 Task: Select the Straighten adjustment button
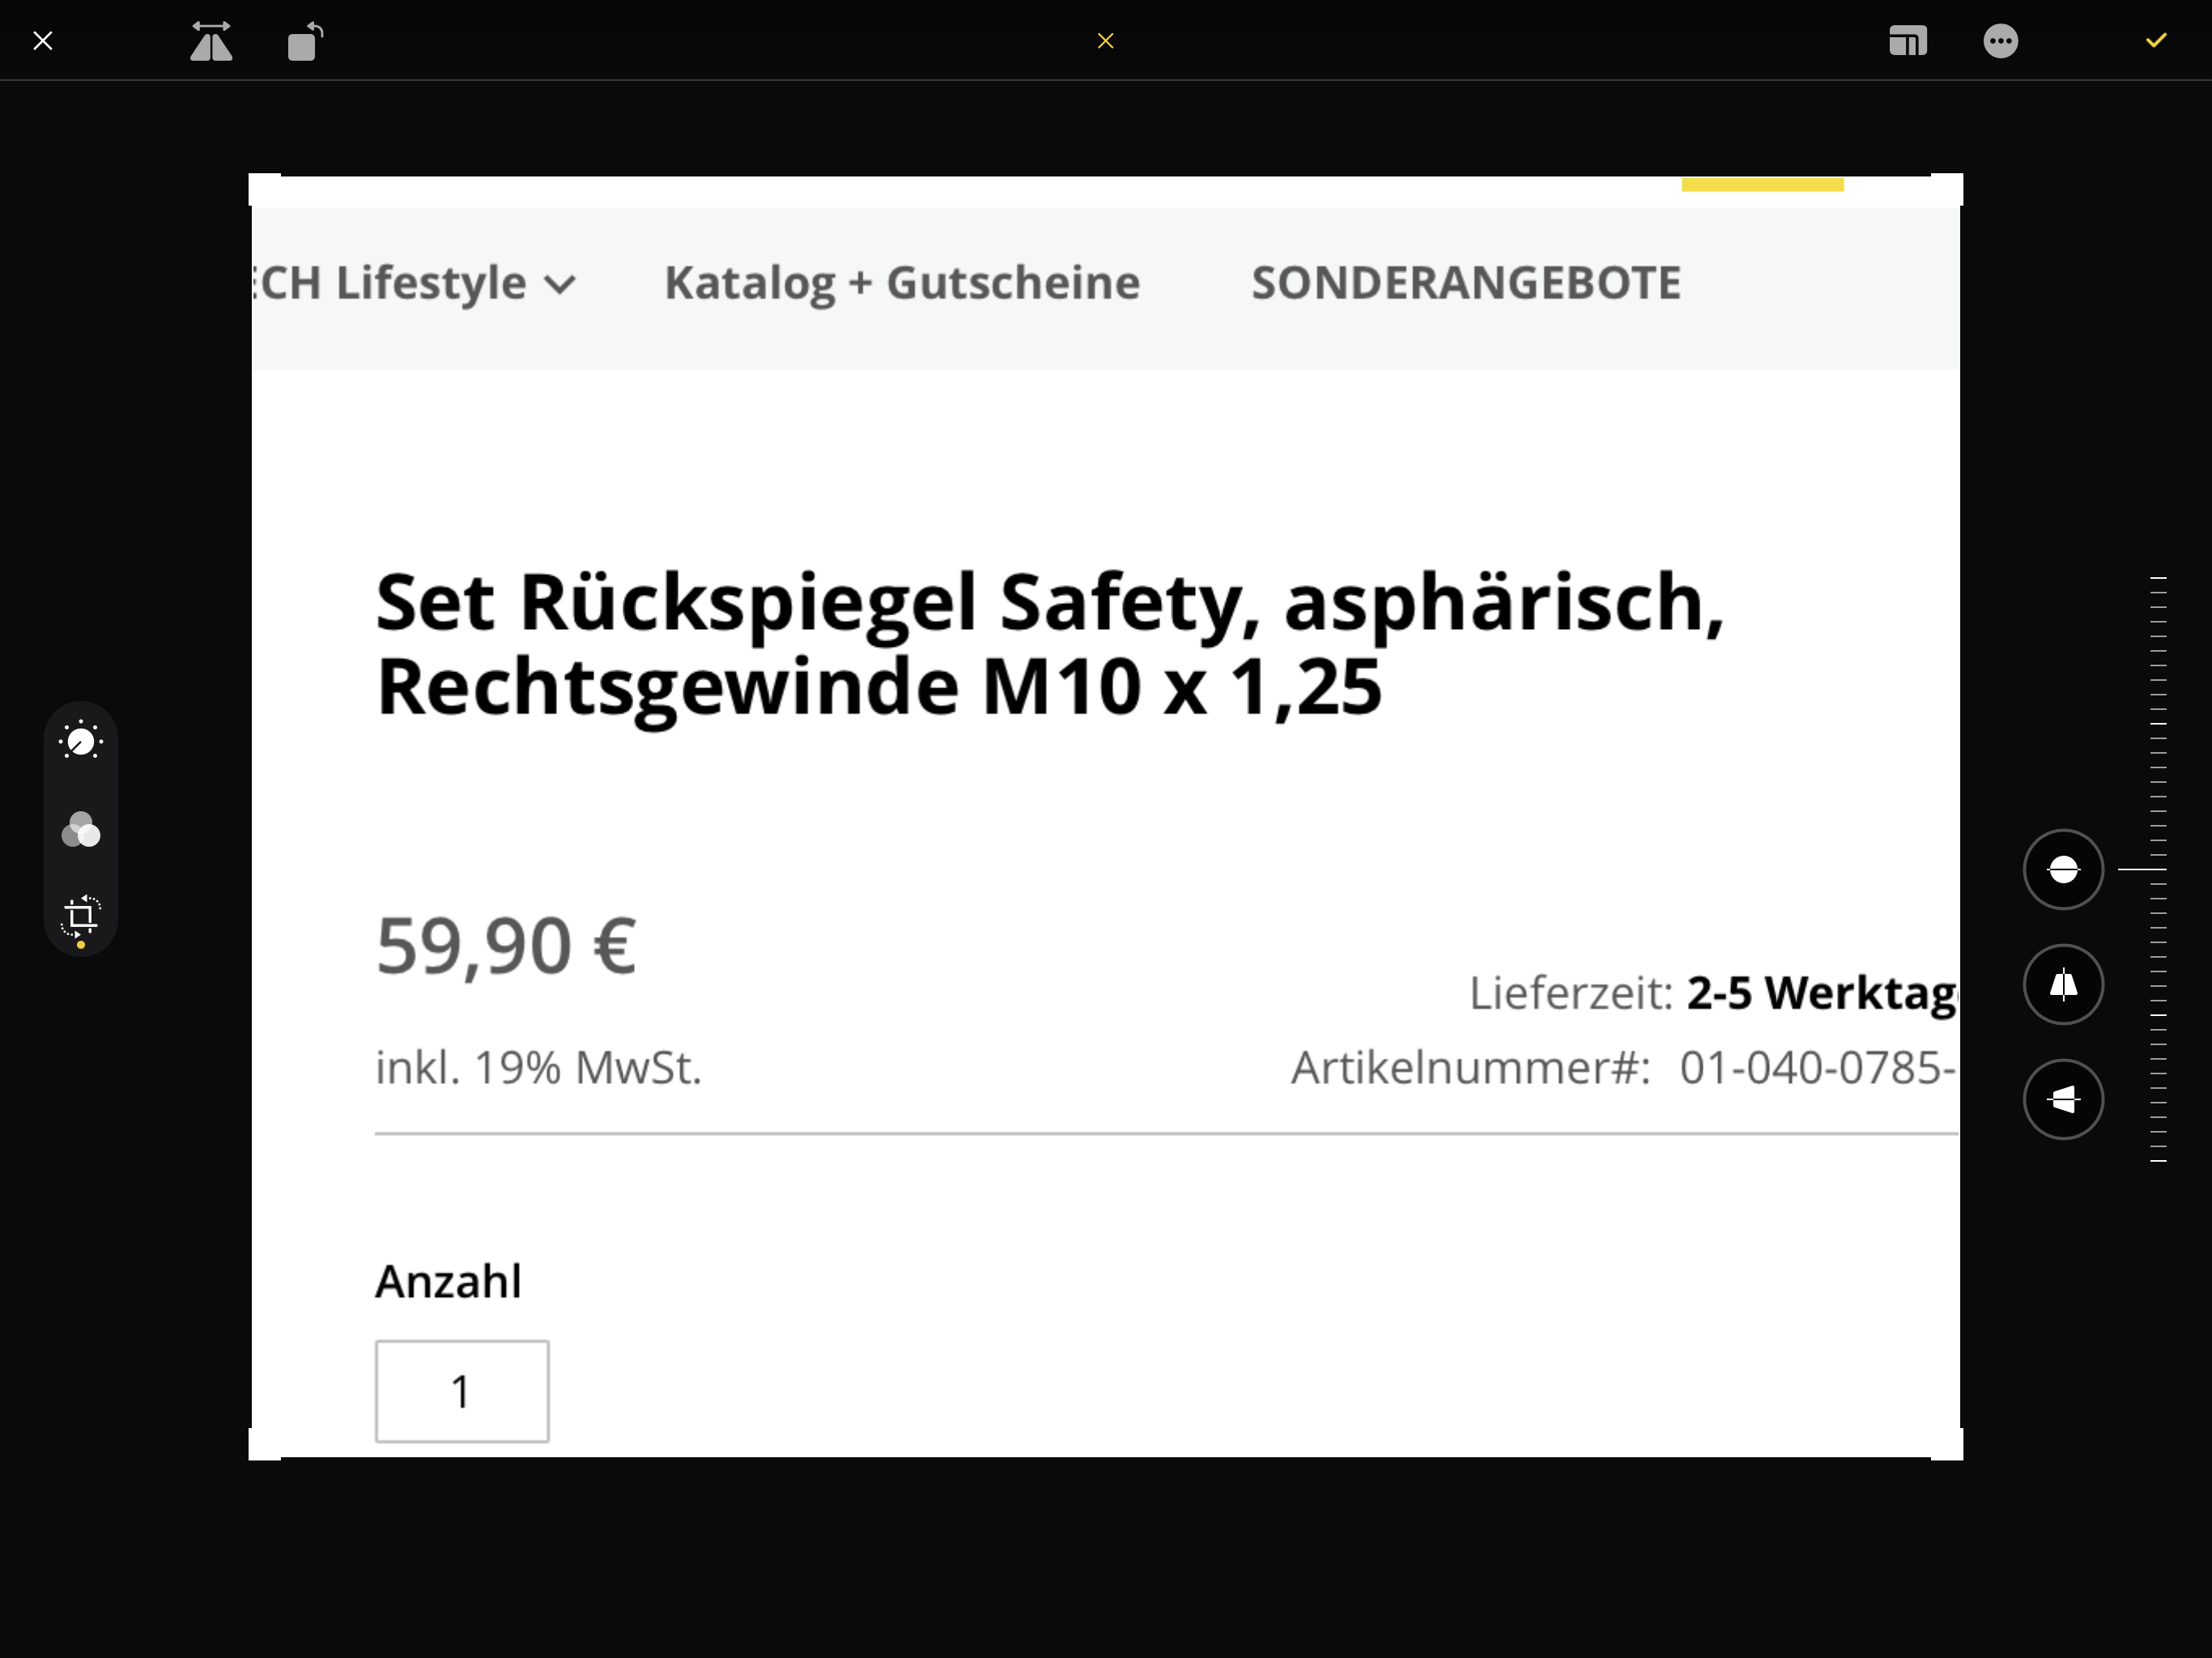(2063, 869)
